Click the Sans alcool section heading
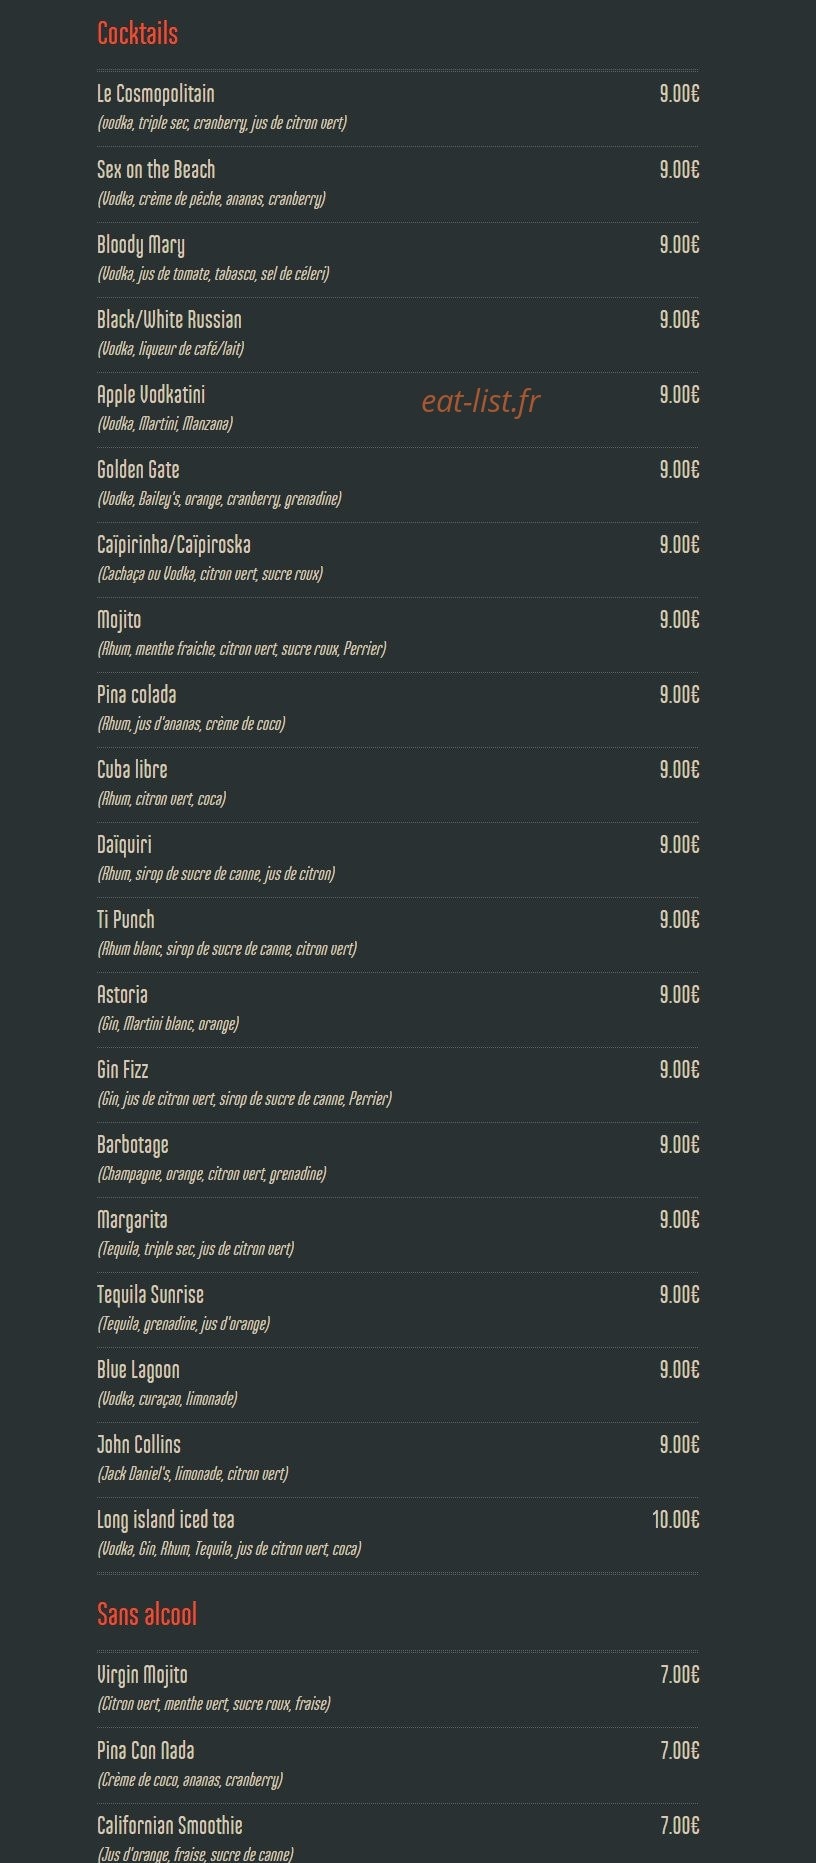Image resolution: width=816 pixels, height=1863 pixels. (147, 1614)
